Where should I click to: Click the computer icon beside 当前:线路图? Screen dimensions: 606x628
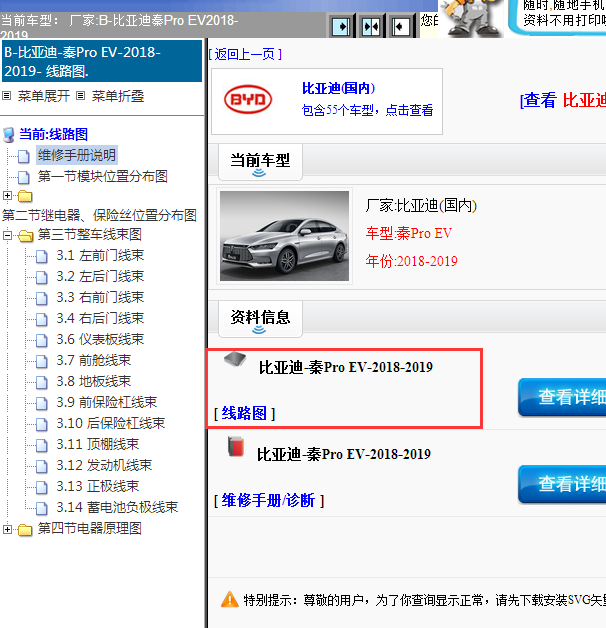point(8,135)
